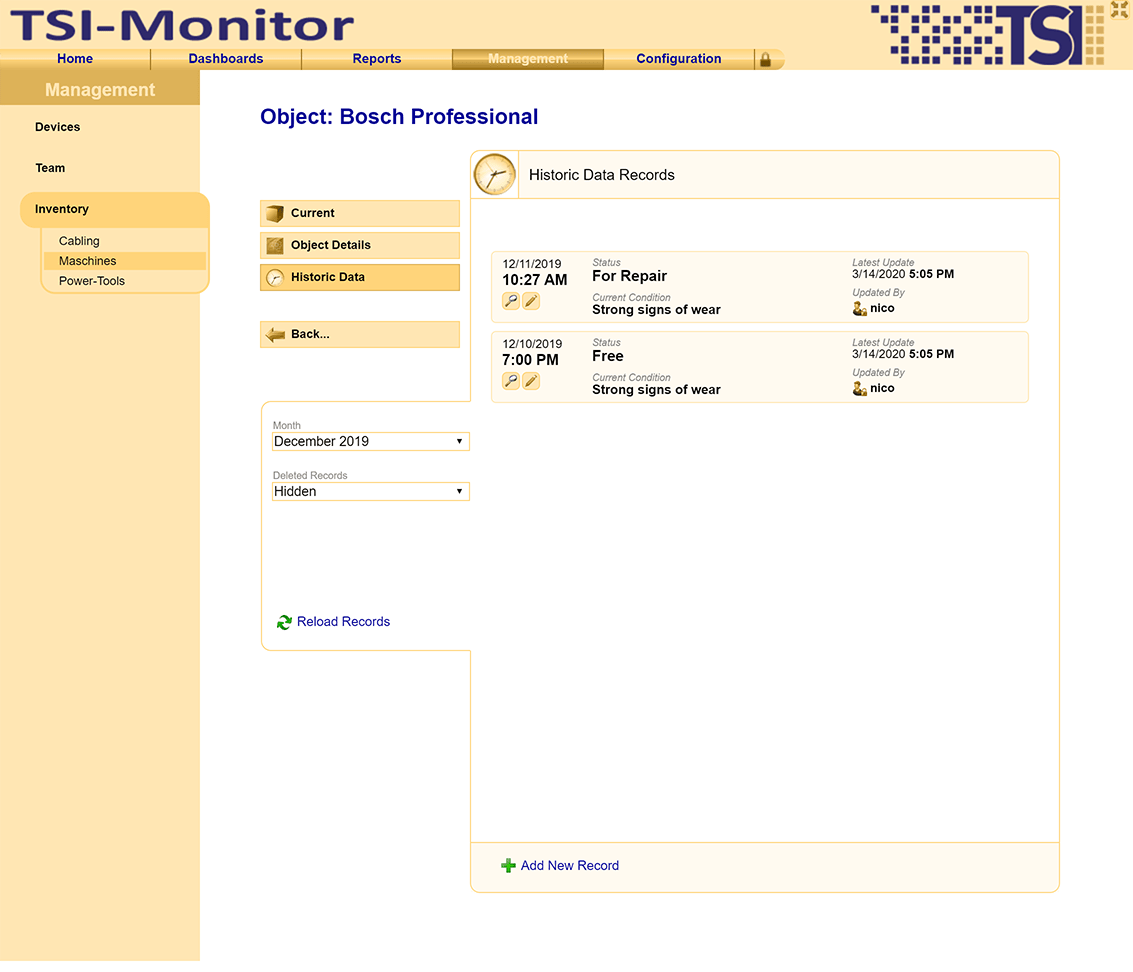The height and width of the screenshot is (972, 1133).
Task: Open Devices in the Management sidebar
Action: [x=58, y=127]
